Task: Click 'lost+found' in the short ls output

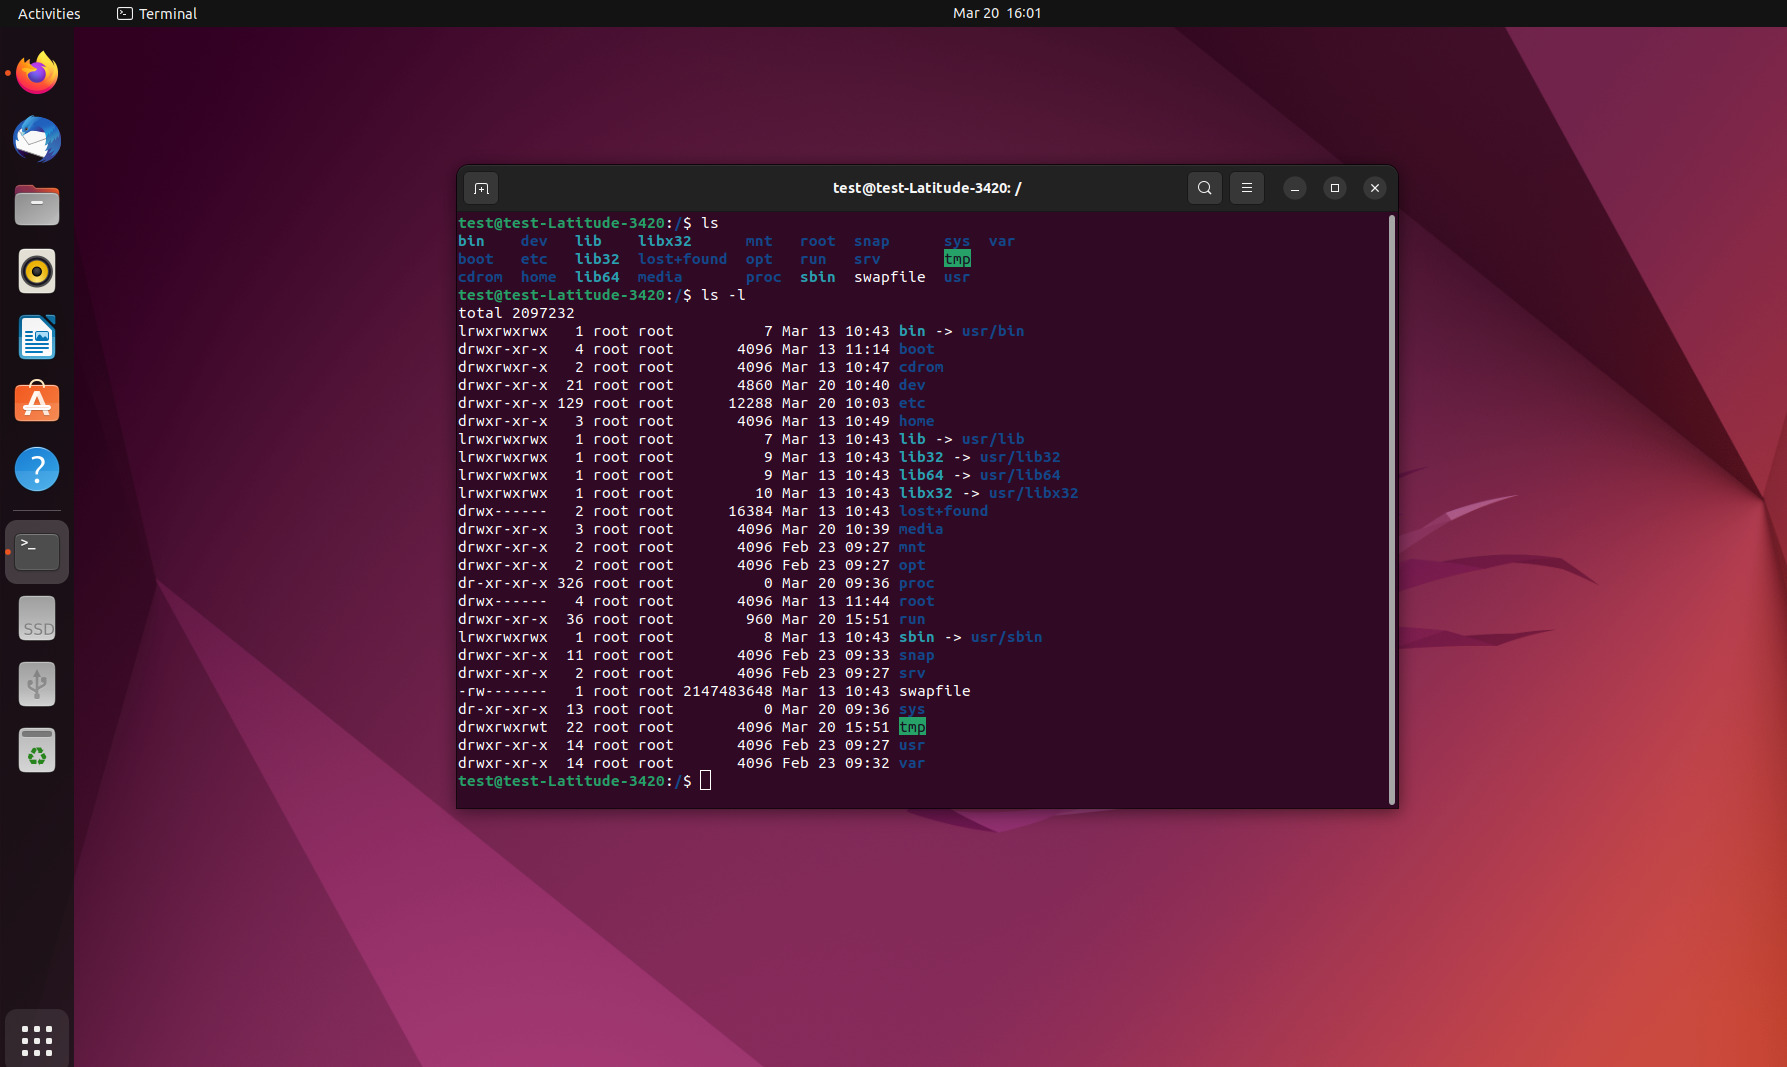Action: pyautogui.click(x=682, y=259)
